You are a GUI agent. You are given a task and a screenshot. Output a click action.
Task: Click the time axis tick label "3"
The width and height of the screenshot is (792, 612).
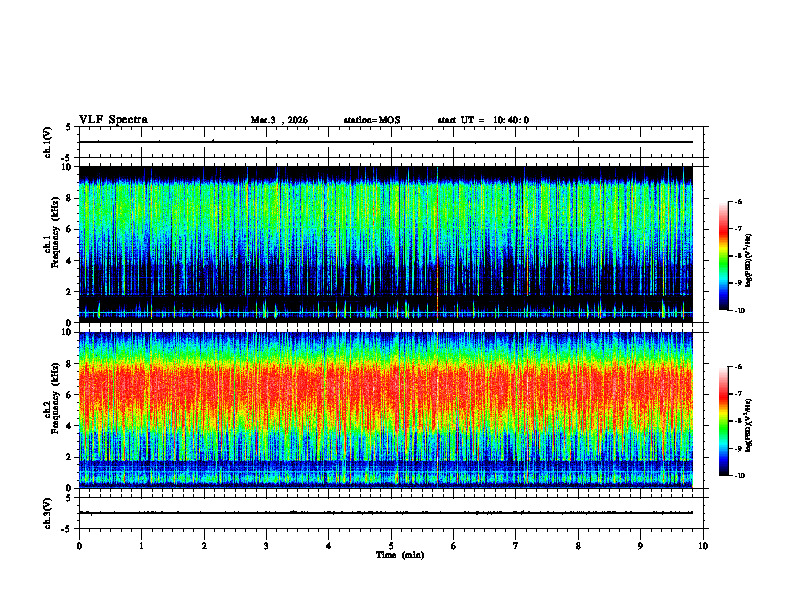(x=266, y=546)
